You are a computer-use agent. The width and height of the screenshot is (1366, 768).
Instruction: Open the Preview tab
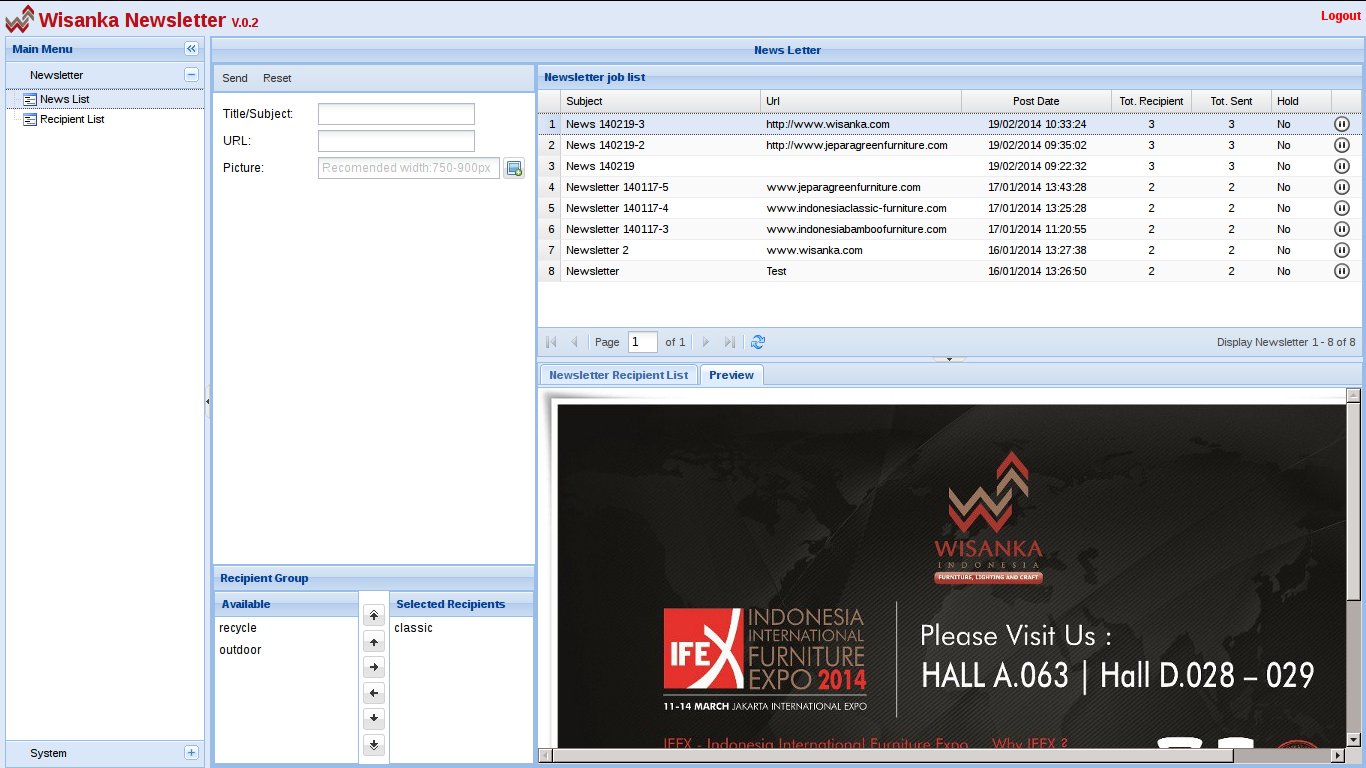coord(731,374)
